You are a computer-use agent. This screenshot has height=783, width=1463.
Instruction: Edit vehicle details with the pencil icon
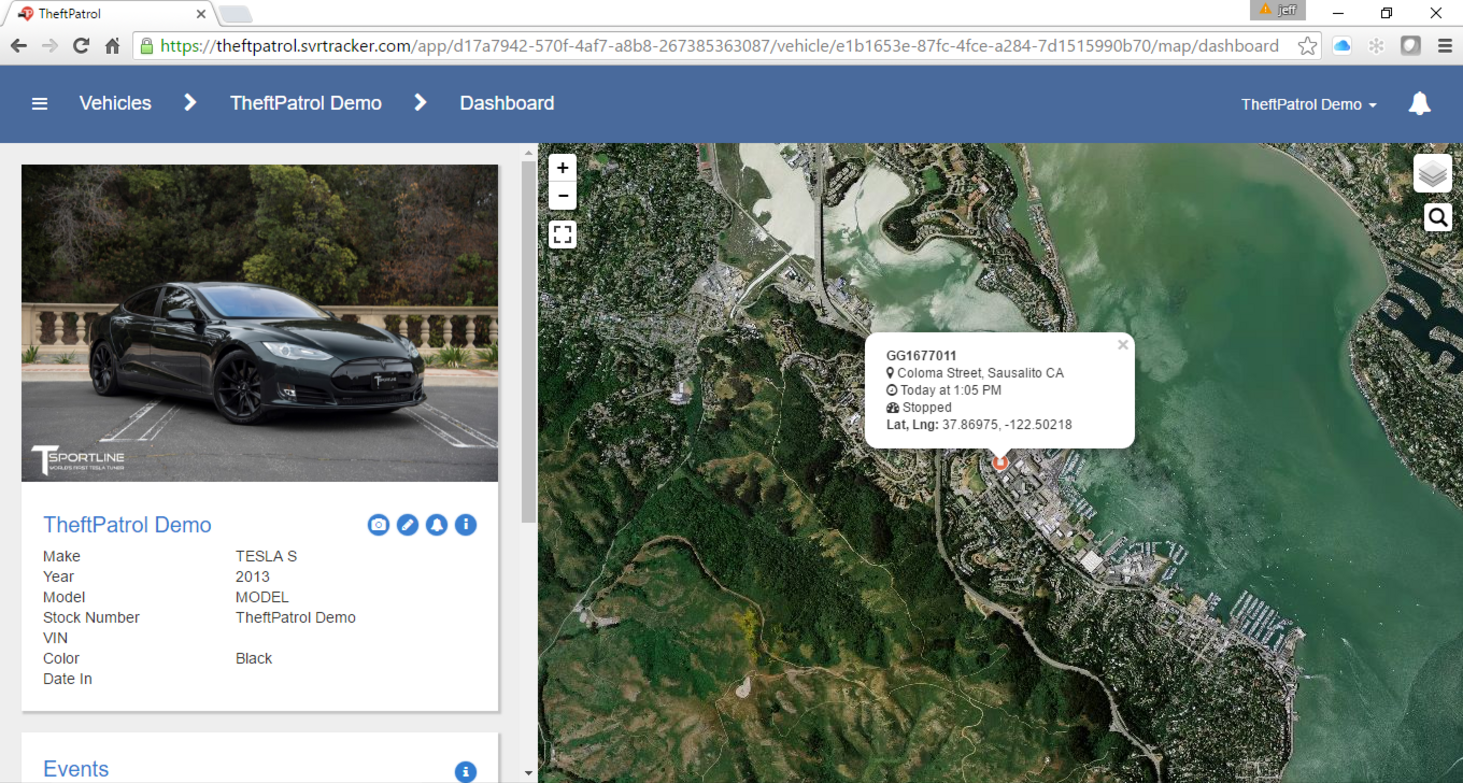click(407, 525)
